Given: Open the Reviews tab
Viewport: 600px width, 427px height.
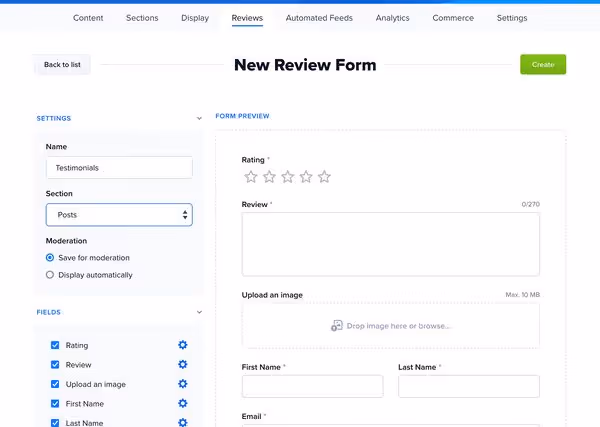Looking at the screenshot, I should point(247,18).
